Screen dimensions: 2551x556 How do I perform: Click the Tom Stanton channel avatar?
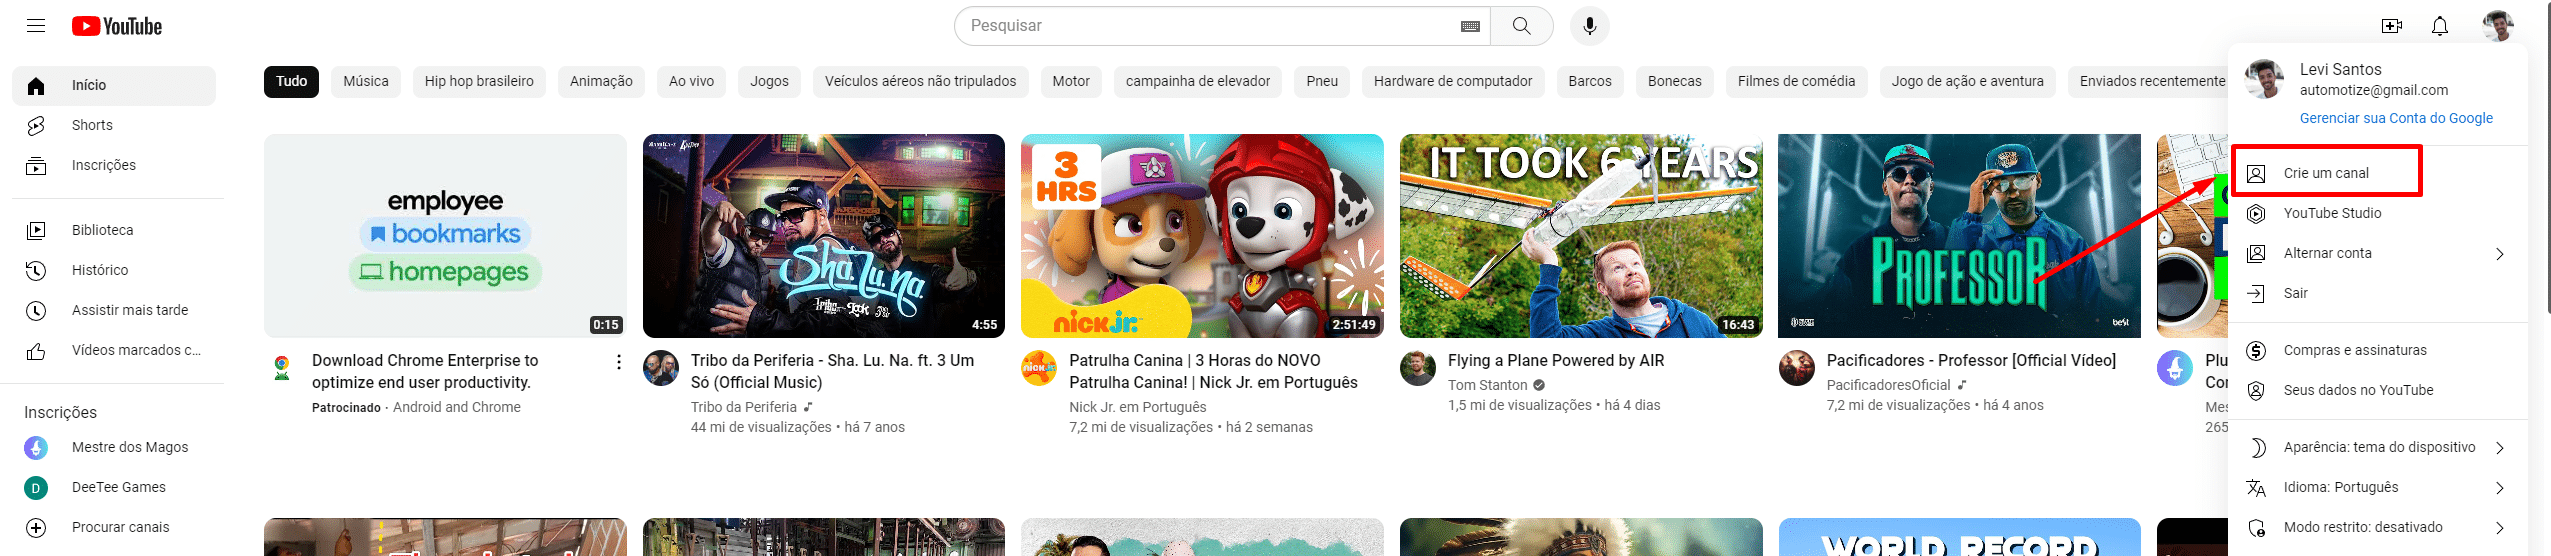(1418, 368)
